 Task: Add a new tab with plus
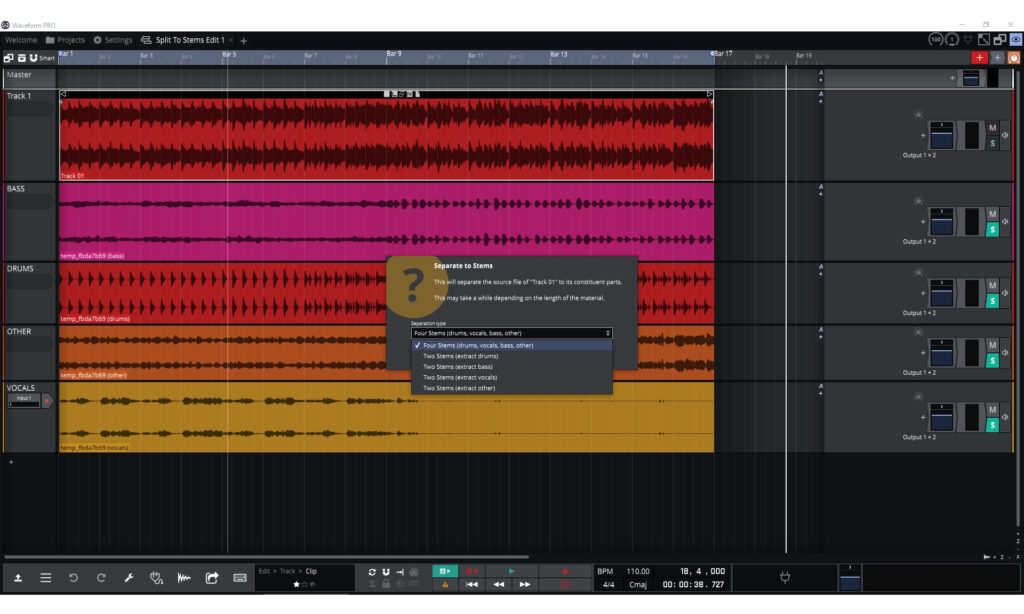click(x=244, y=41)
